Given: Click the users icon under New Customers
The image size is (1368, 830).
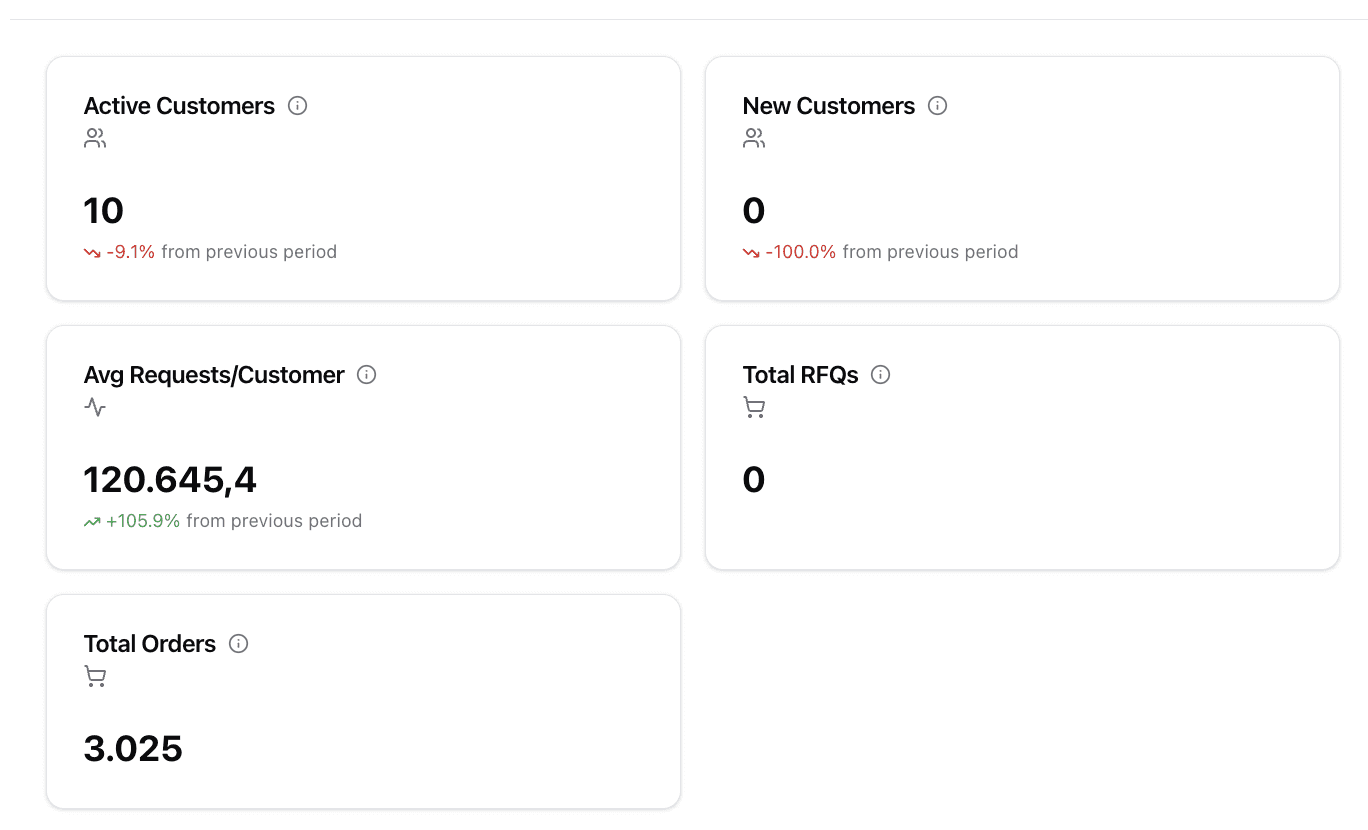Looking at the screenshot, I should pos(754,138).
